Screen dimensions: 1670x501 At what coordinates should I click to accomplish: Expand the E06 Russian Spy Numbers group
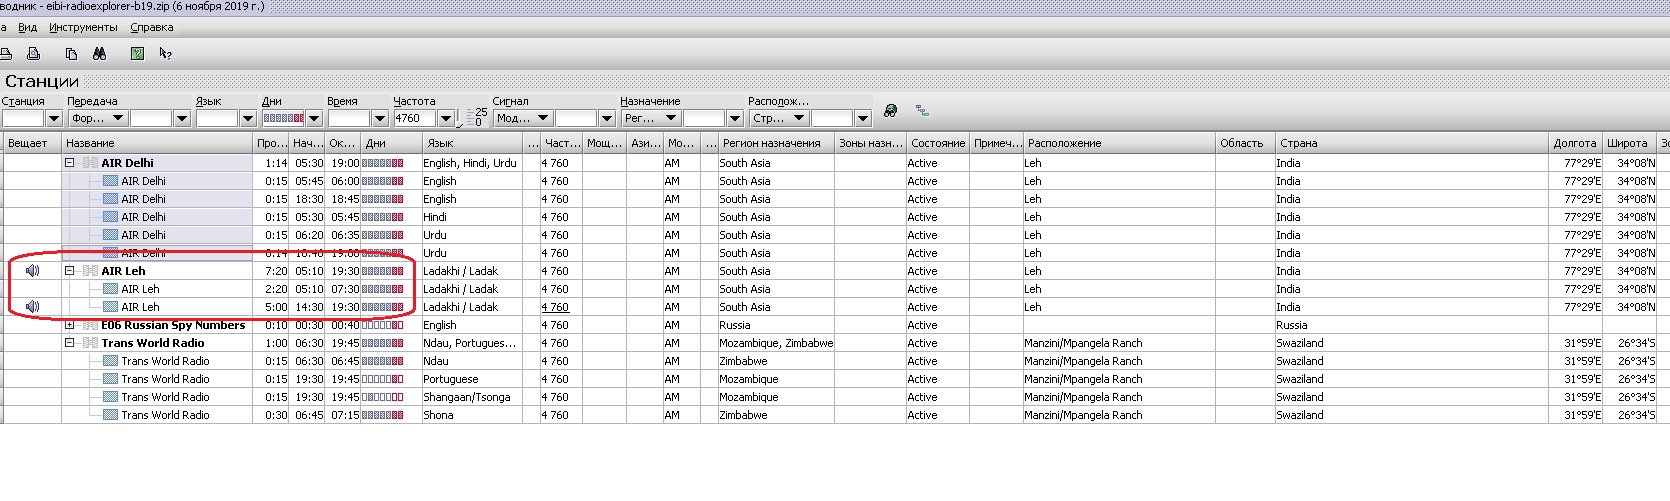point(70,325)
